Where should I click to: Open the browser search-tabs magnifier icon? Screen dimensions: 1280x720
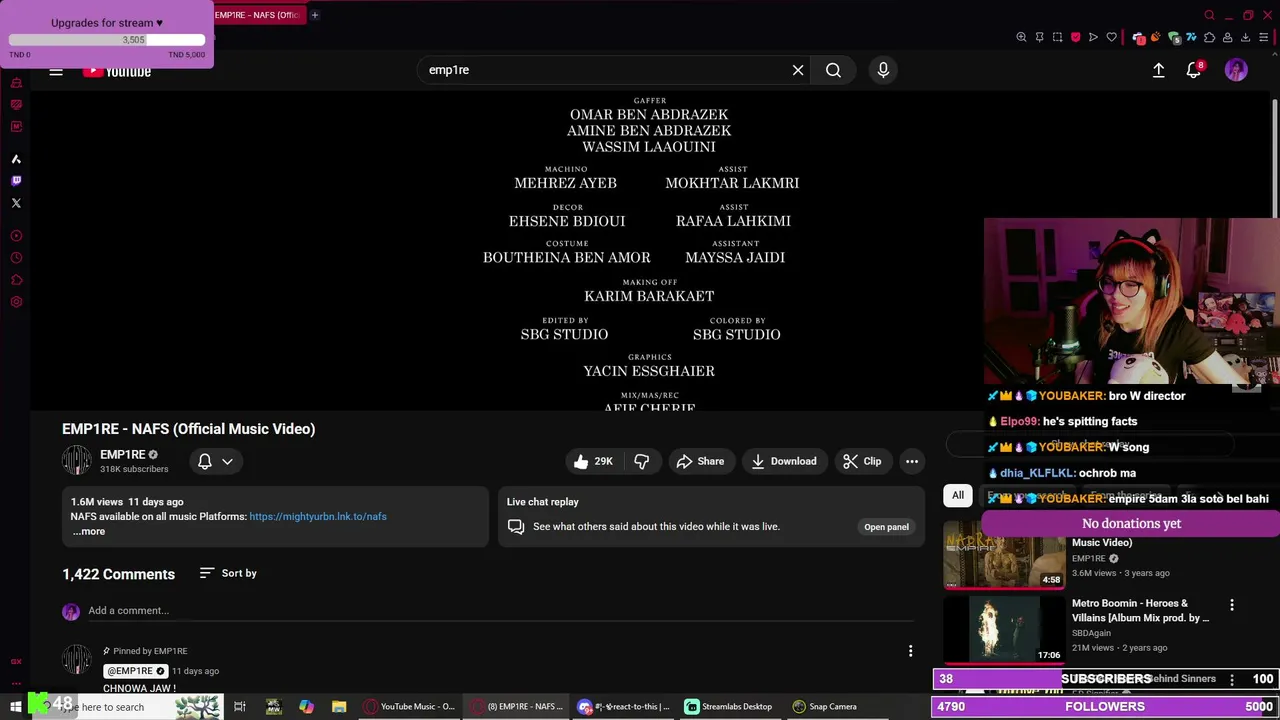click(1209, 15)
